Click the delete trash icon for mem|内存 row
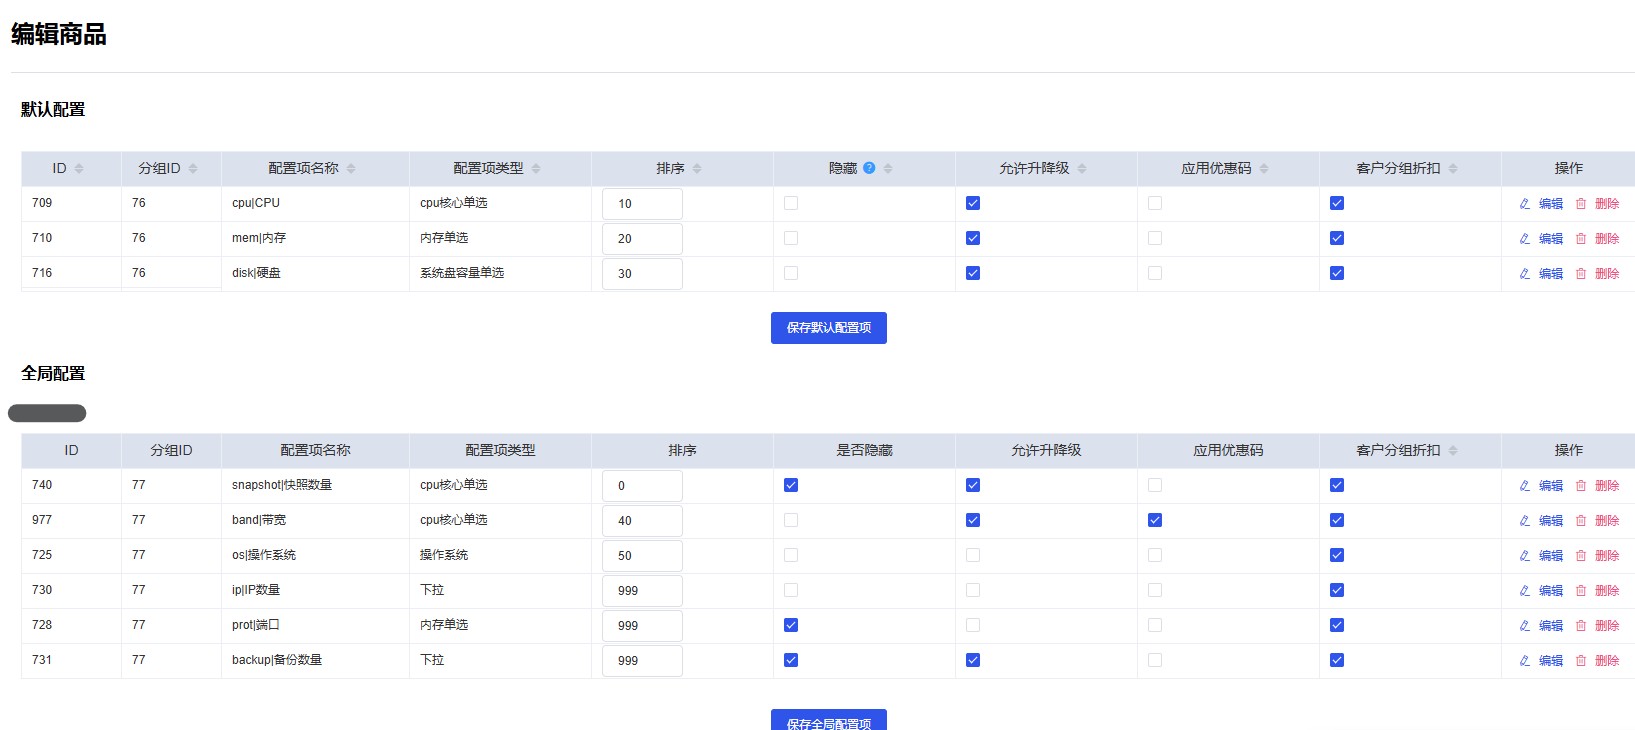 [1581, 239]
